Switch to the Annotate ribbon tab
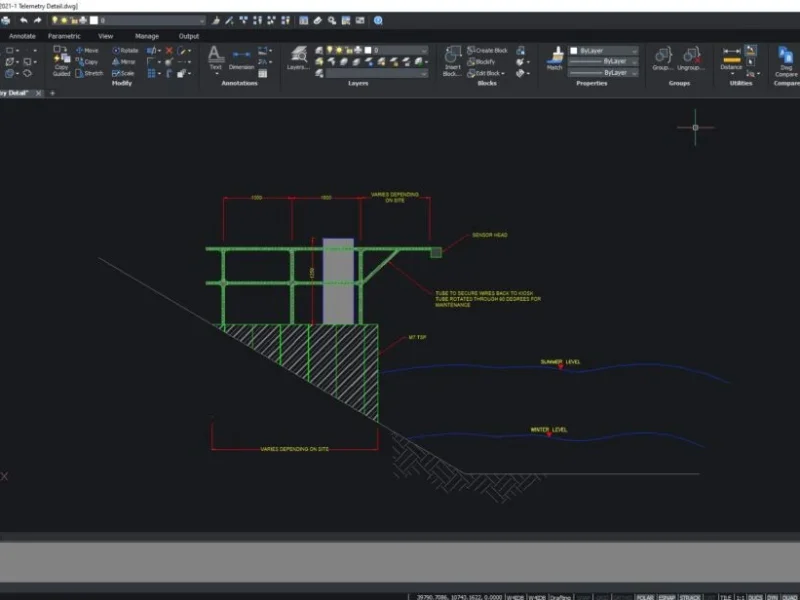This screenshot has width=800, height=600. [22, 36]
